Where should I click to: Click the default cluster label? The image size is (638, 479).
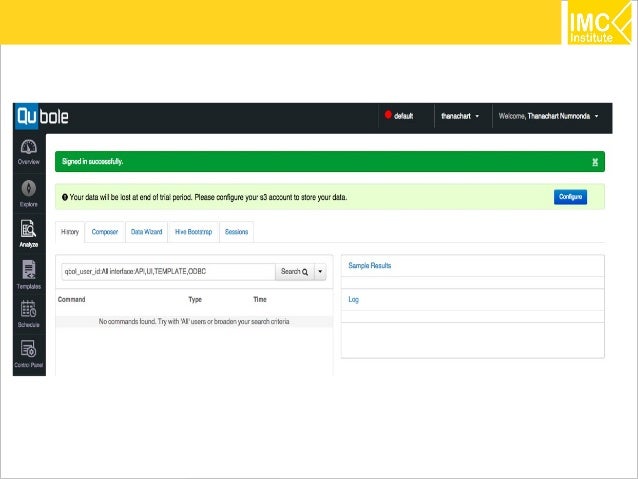pos(403,116)
